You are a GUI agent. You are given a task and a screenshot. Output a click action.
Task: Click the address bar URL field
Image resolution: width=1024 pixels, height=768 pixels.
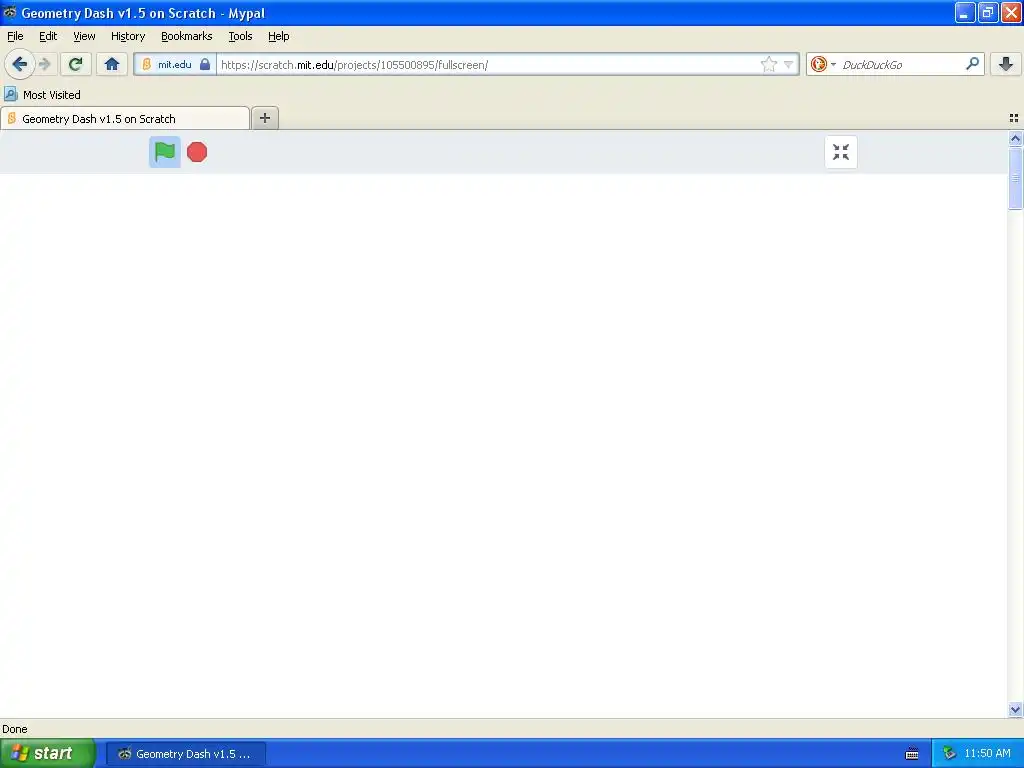487,65
